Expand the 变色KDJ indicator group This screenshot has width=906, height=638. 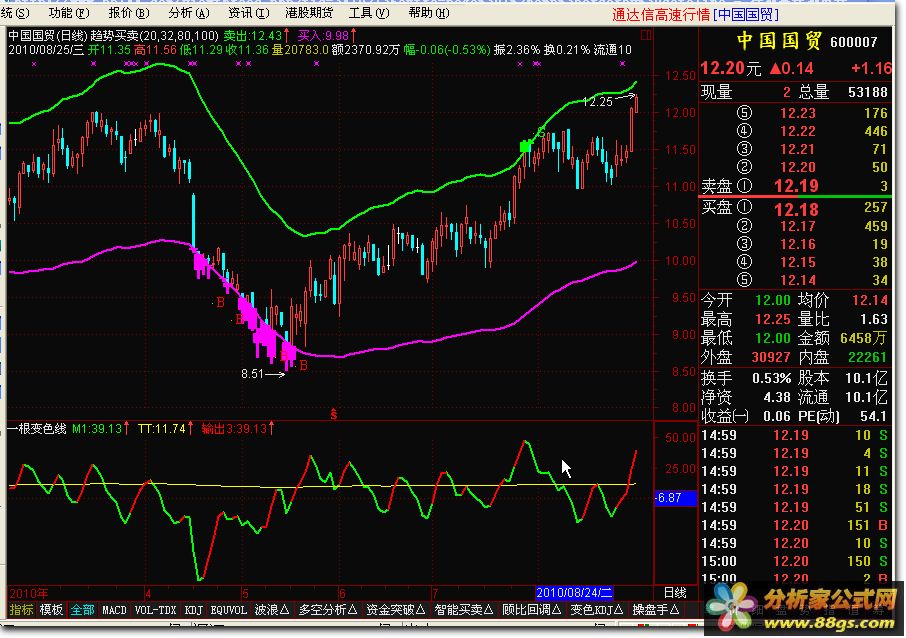point(597,610)
